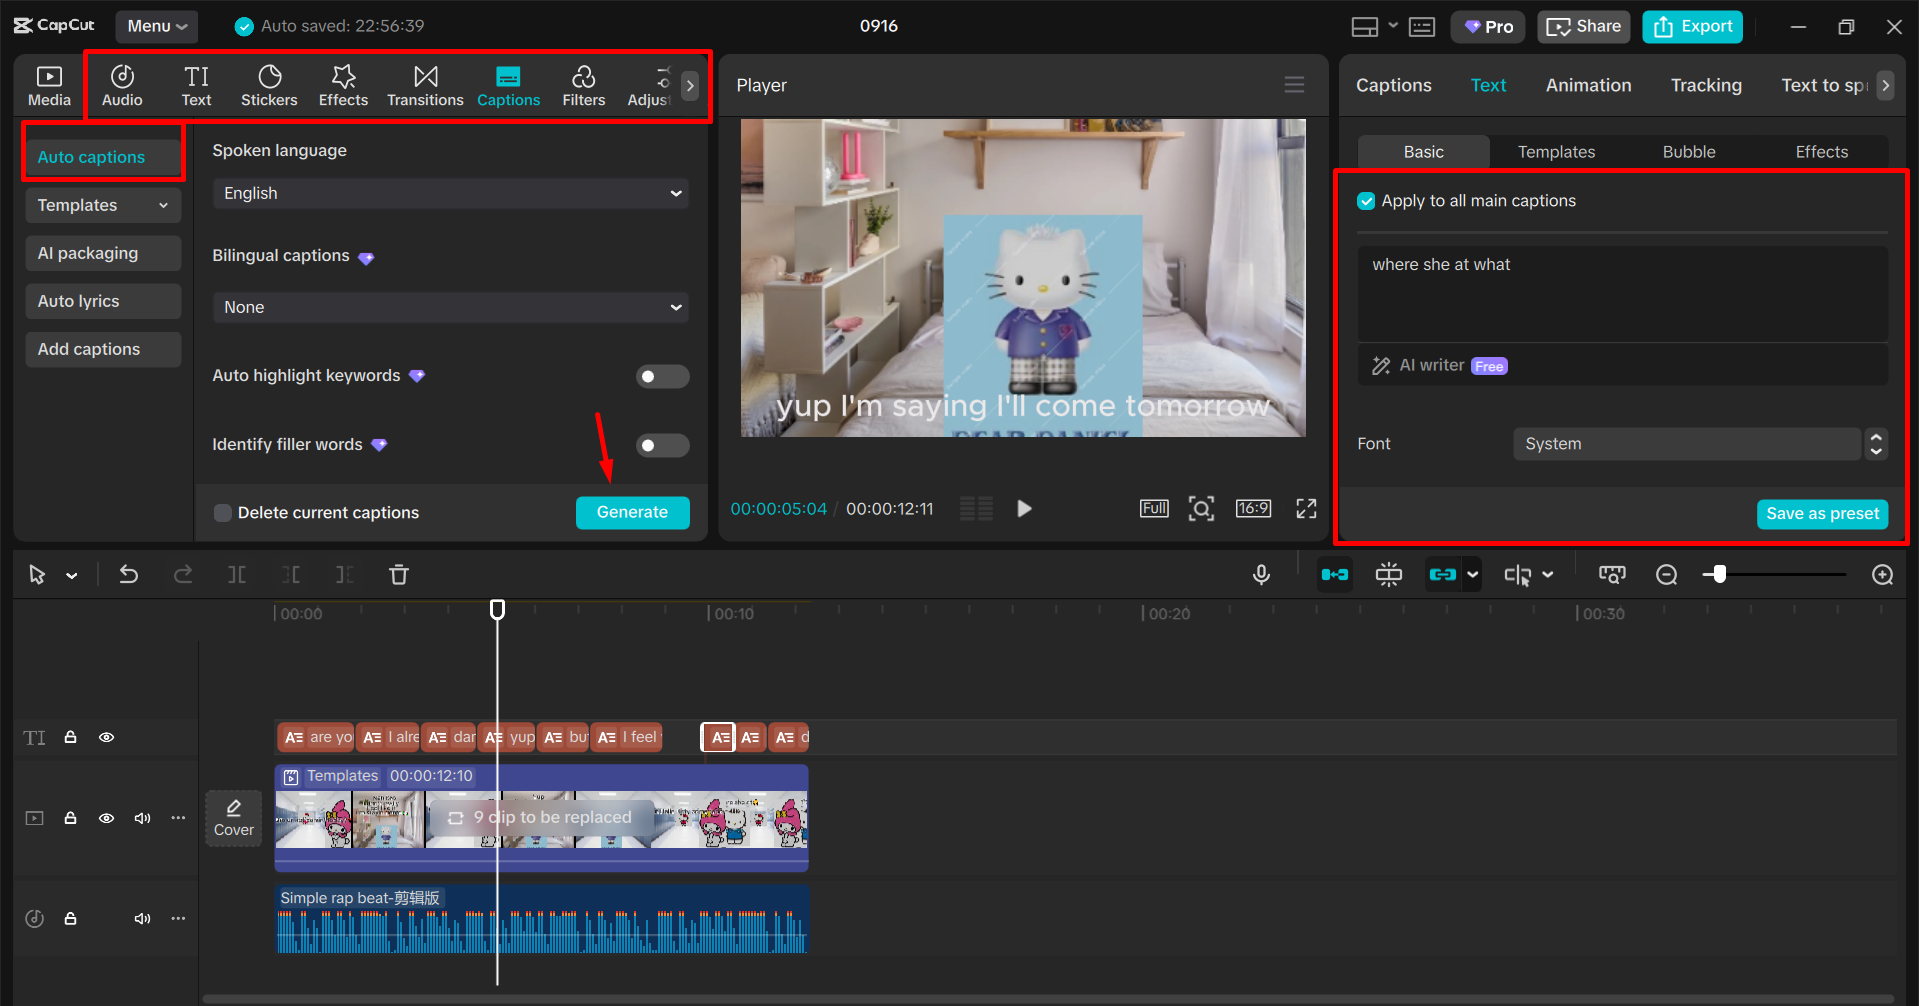Click the Cover edit icon
The image size is (1919, 1006).
point(234,818)
